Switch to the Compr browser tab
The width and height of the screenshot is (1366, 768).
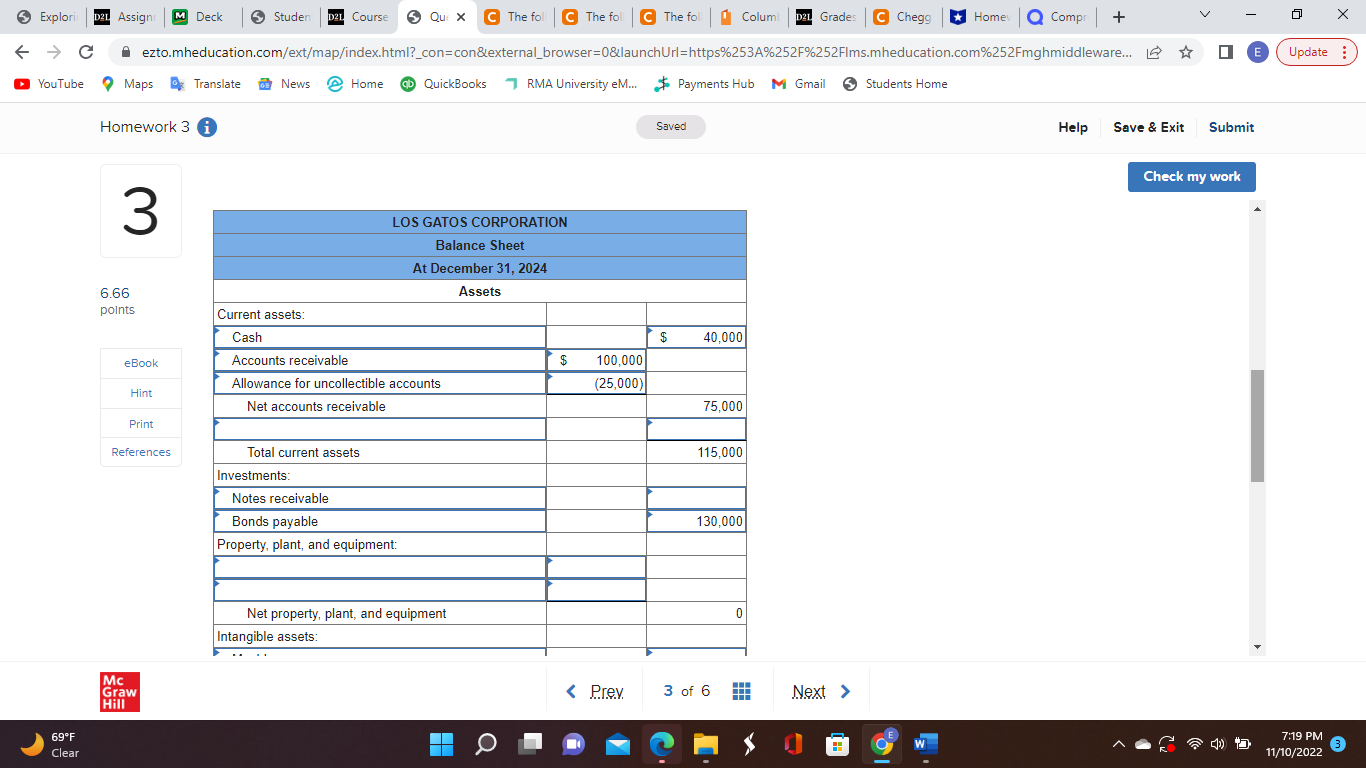[1059, 17]
